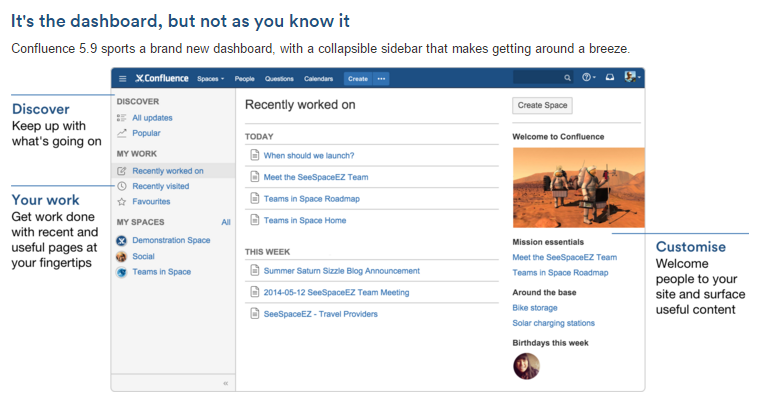Click the Popular trend chart icon
The image size is (772, 404).
122,133
